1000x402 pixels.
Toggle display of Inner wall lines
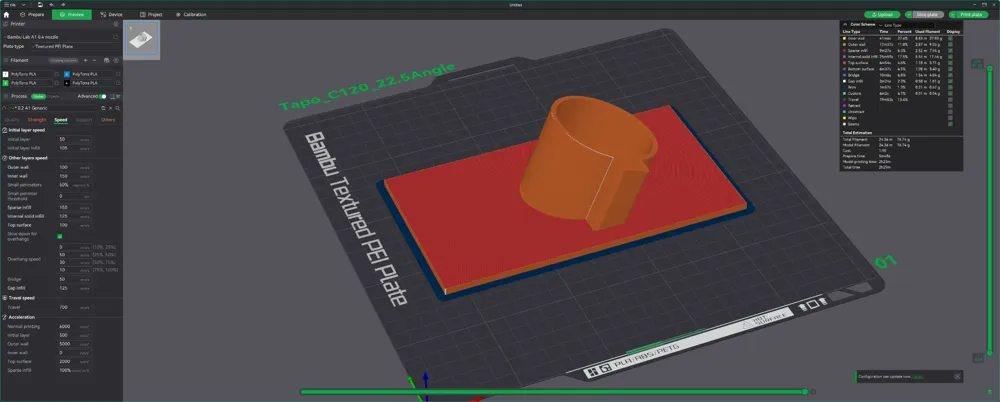coord(950,38)
